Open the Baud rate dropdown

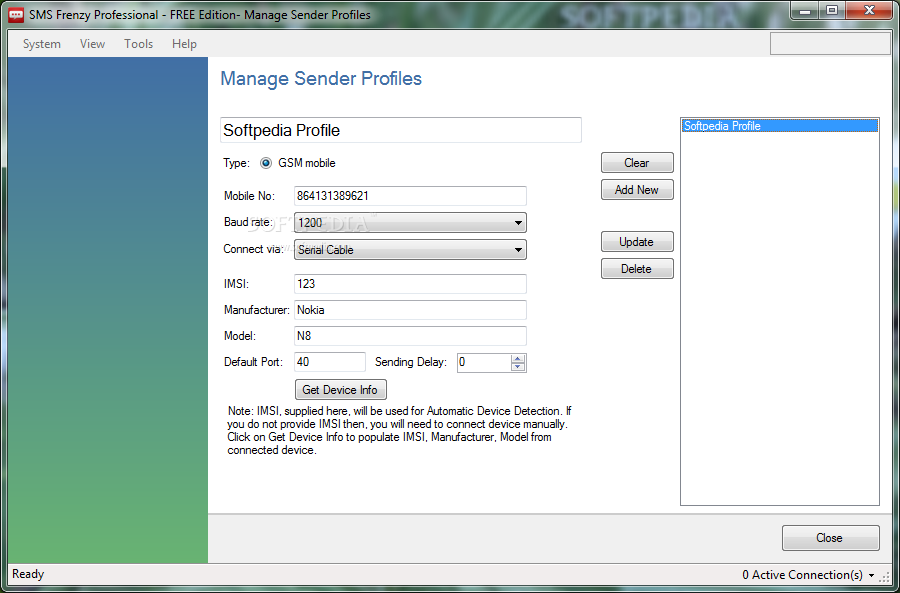[x=410, y=222]
